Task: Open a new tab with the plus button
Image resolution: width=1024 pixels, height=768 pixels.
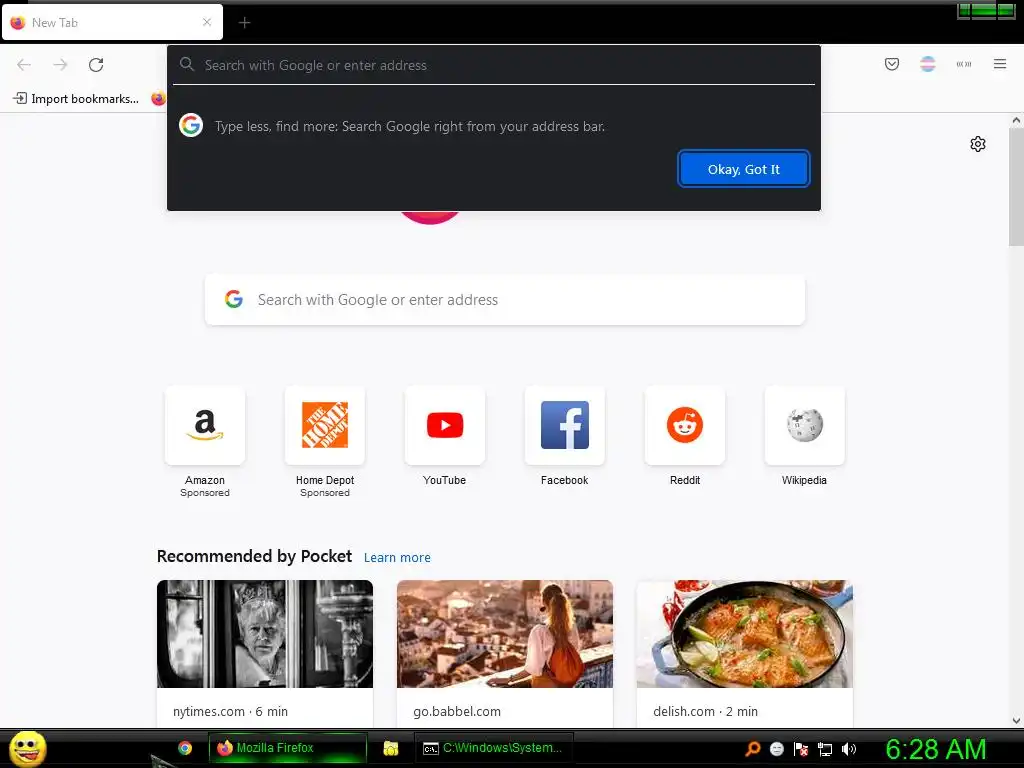Action: [x=244, y=23]
